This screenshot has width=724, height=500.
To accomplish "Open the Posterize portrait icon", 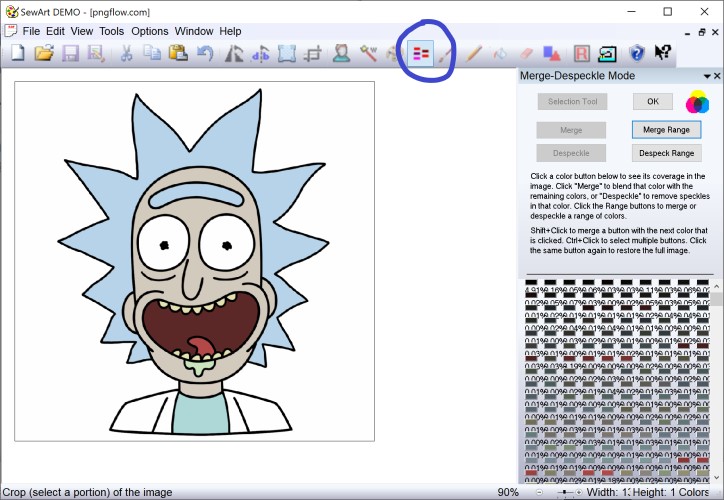I will pyautogui.click(x=341, y=54).
